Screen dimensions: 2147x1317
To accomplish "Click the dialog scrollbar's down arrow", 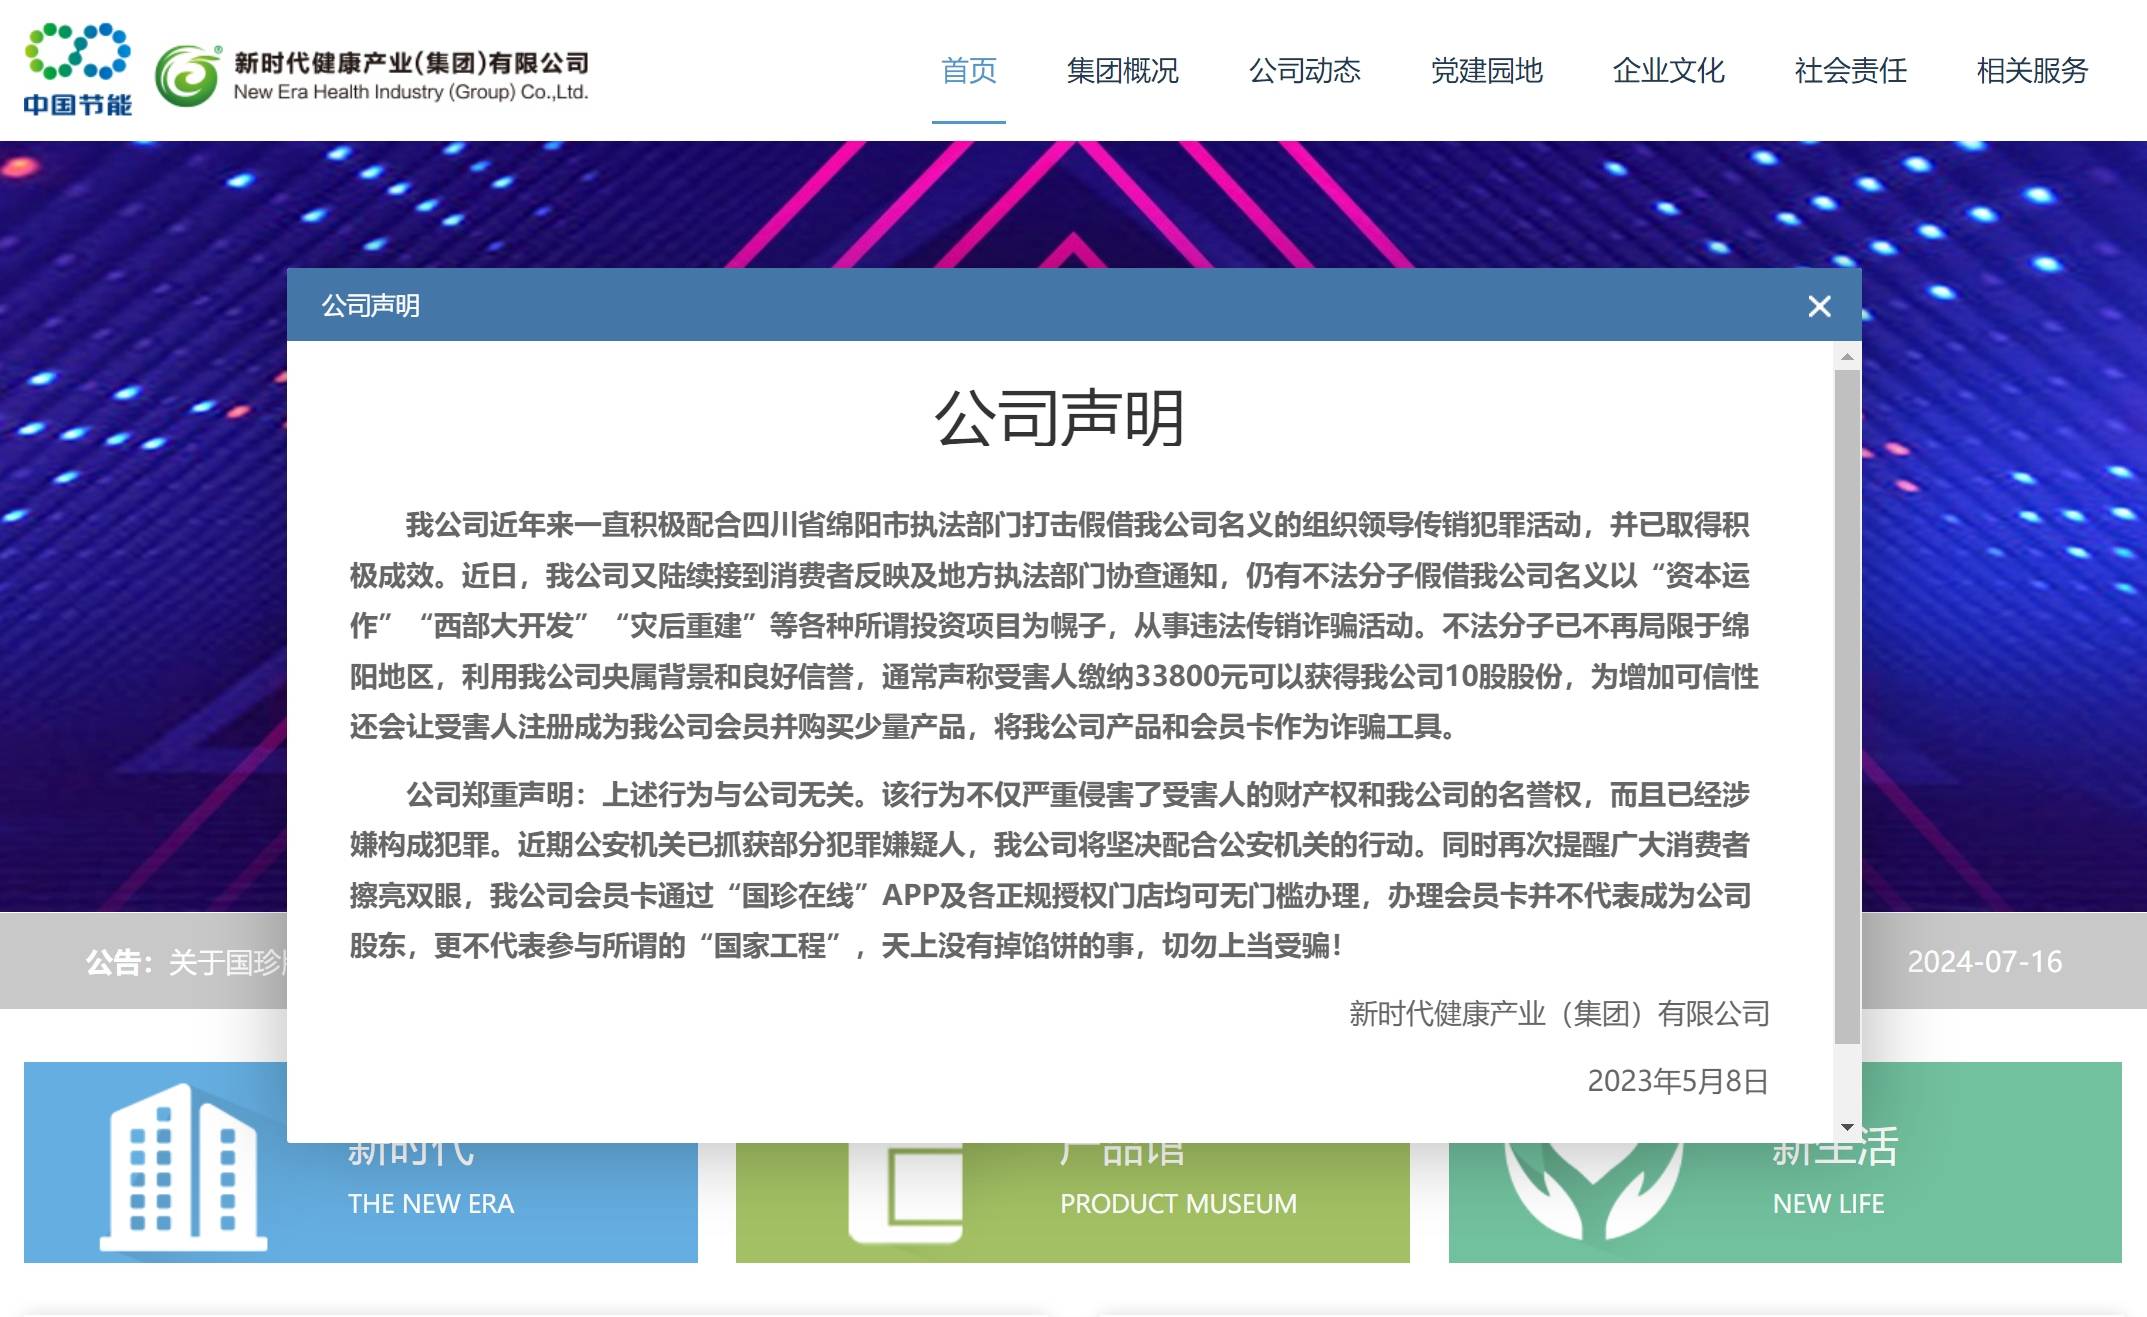I will coord(1847,1127).
